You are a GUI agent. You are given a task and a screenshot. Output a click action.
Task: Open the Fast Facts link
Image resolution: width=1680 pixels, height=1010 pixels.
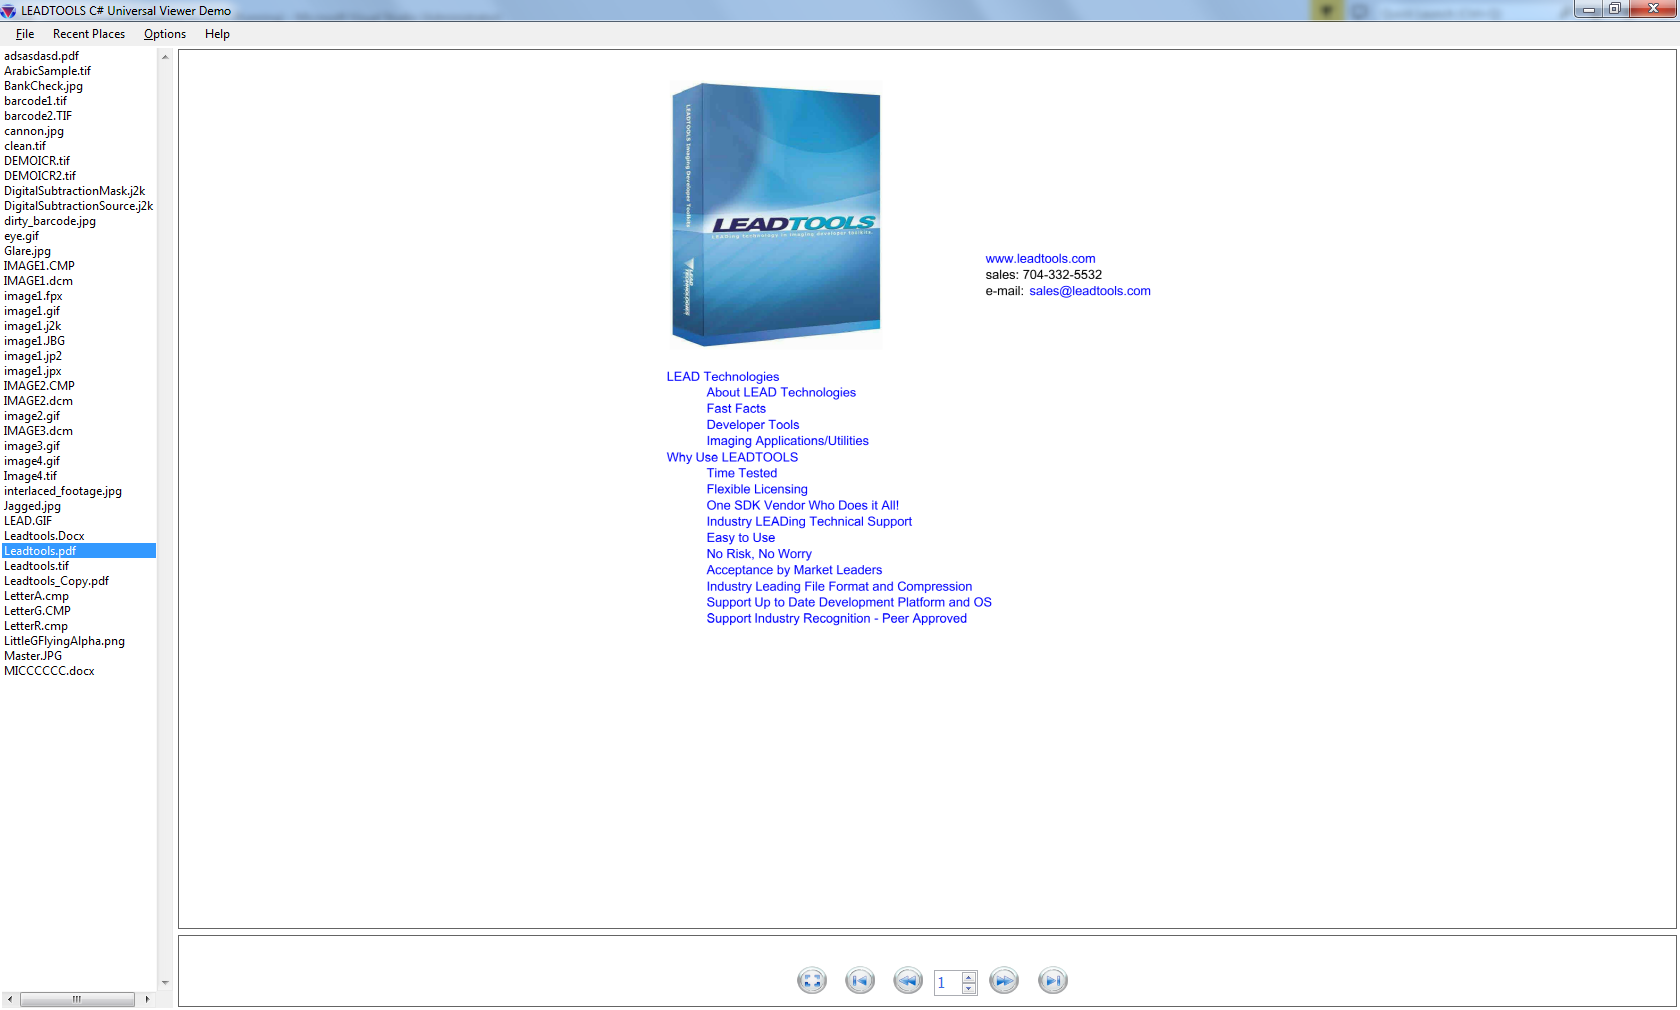(x=736, y=409)
